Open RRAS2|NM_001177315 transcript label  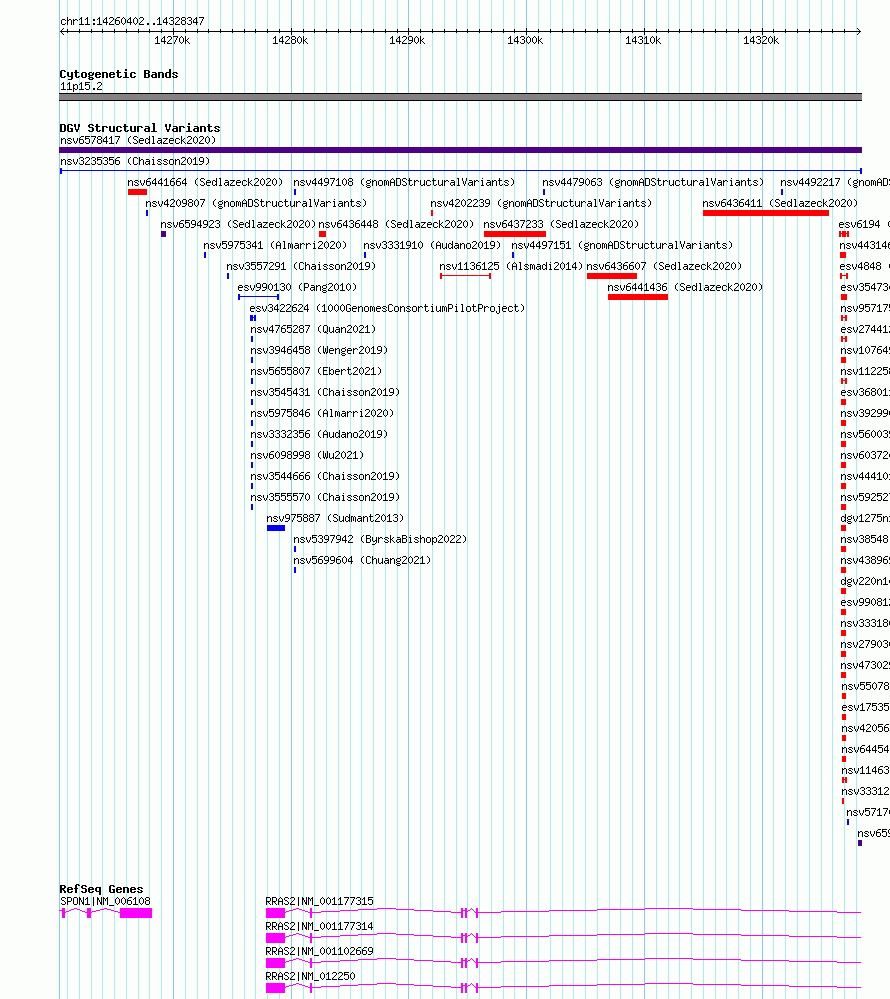[x=320, y=902]
